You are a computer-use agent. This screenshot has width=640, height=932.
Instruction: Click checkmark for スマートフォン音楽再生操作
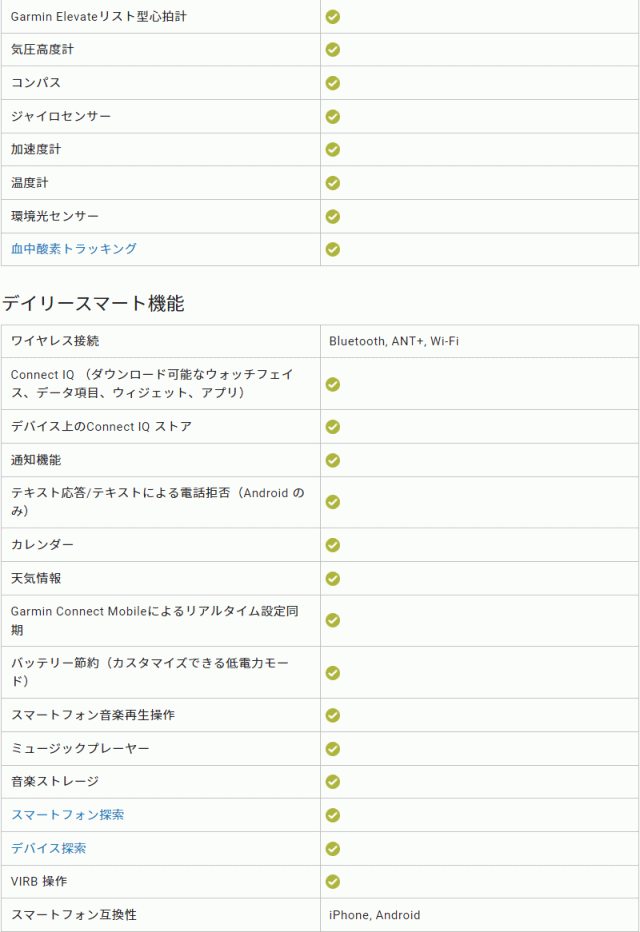[333, 715]
